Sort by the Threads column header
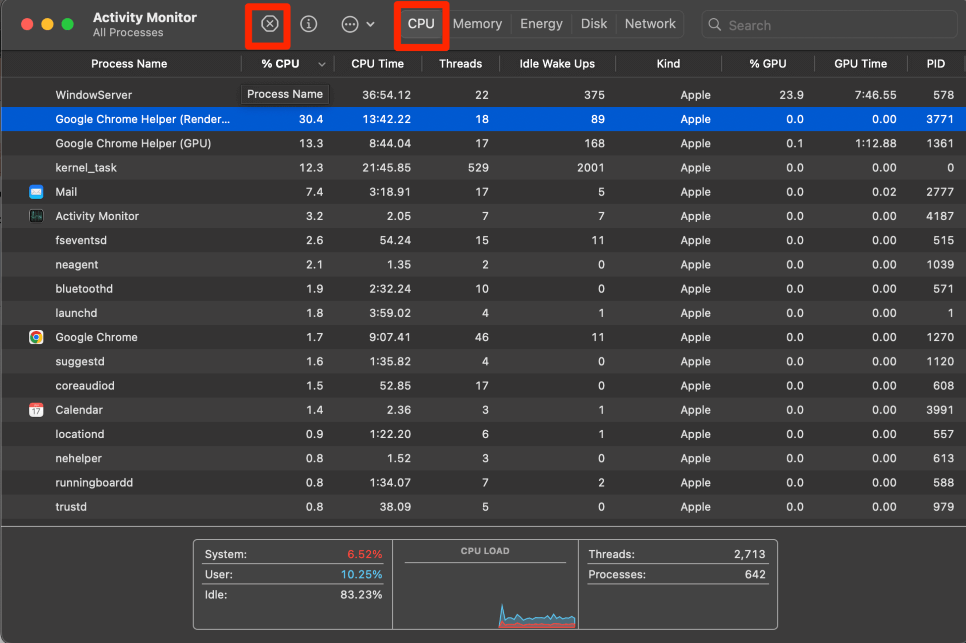This screenshot has width=966, height=643. pyautogui.click(x=460, y=64)
